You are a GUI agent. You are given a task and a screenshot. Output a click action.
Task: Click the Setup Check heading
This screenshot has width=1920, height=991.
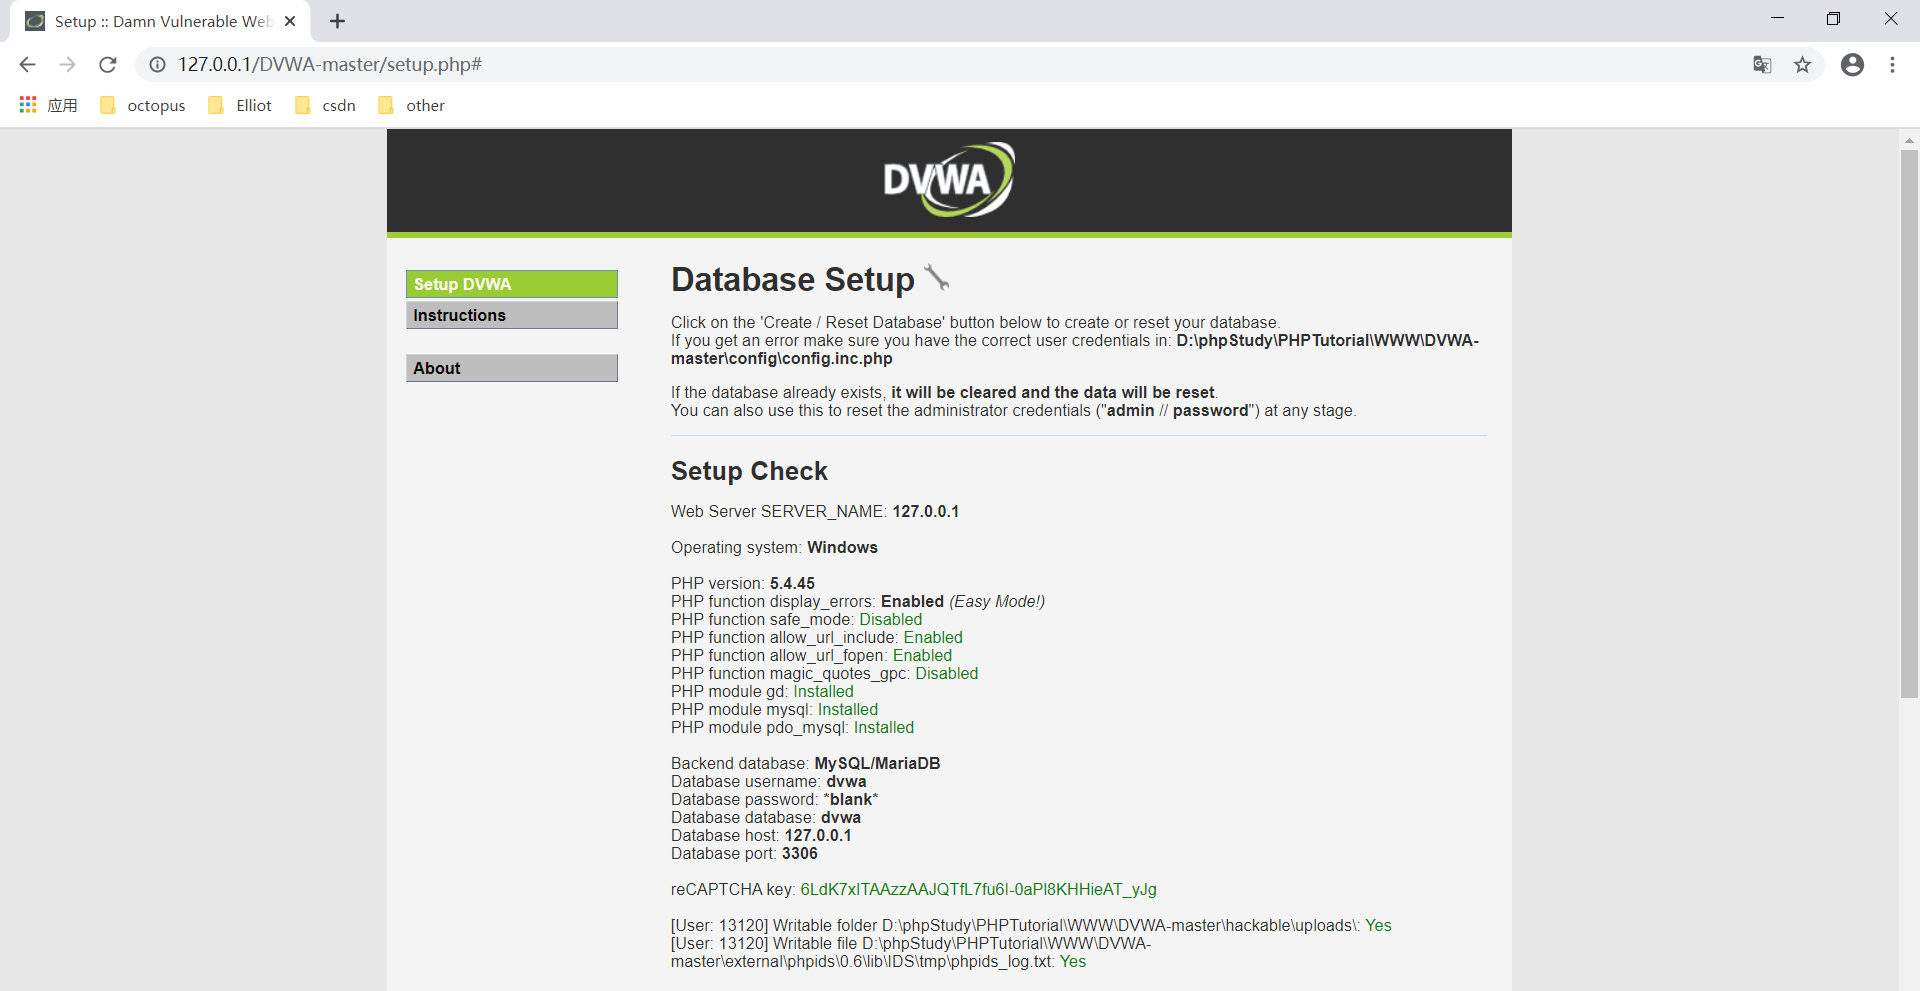[749, 471]
